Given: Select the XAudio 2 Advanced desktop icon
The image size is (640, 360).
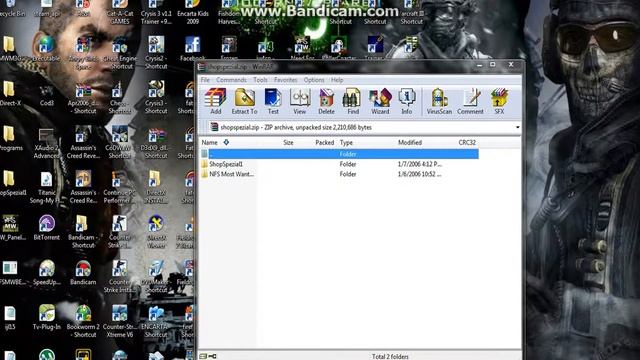Looking at the screenshot, I should click(x=46, y=144).
